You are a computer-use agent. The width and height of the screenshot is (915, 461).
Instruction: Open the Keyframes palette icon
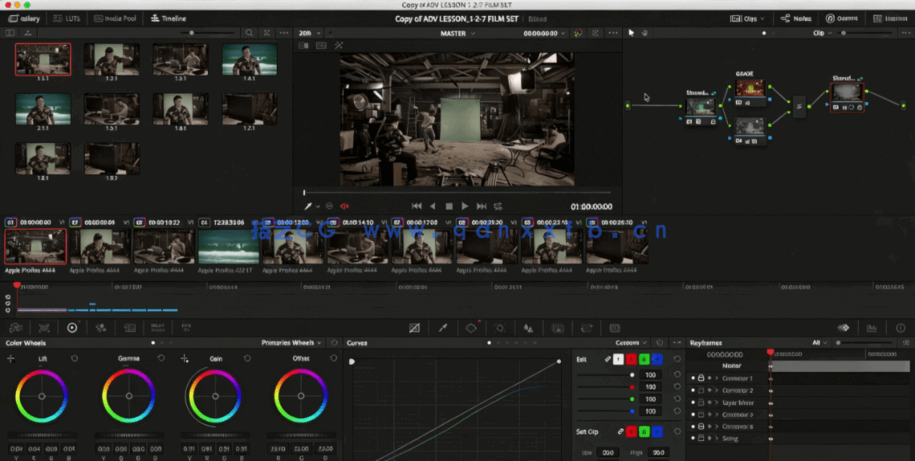point(843,328)
